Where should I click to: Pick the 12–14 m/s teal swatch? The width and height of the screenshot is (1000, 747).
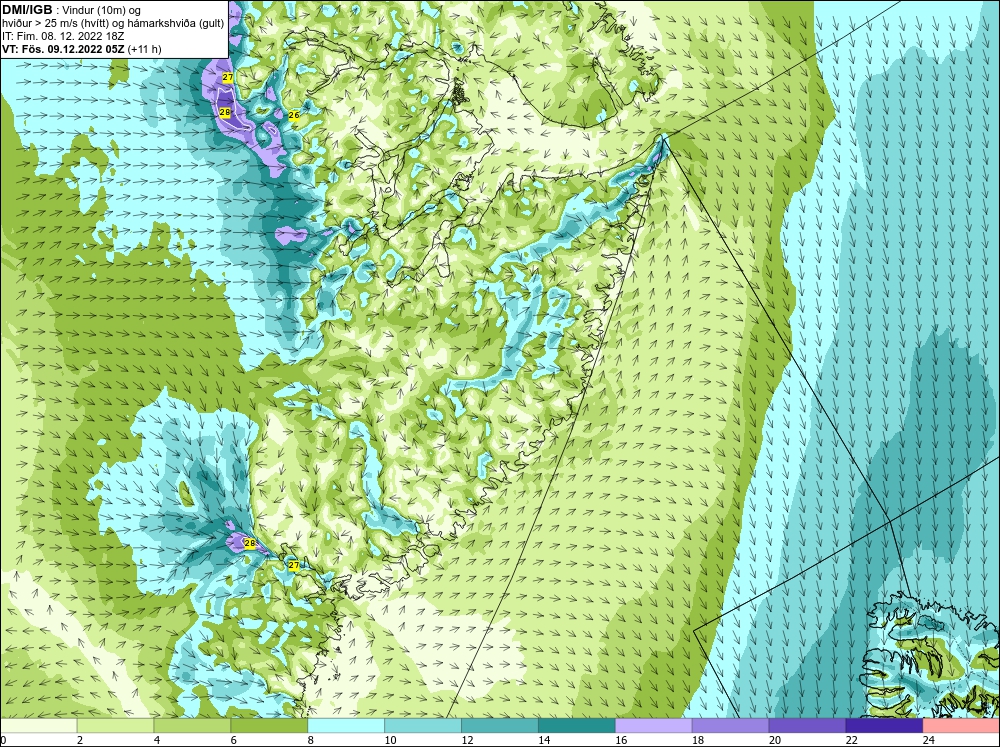point(500,726)
